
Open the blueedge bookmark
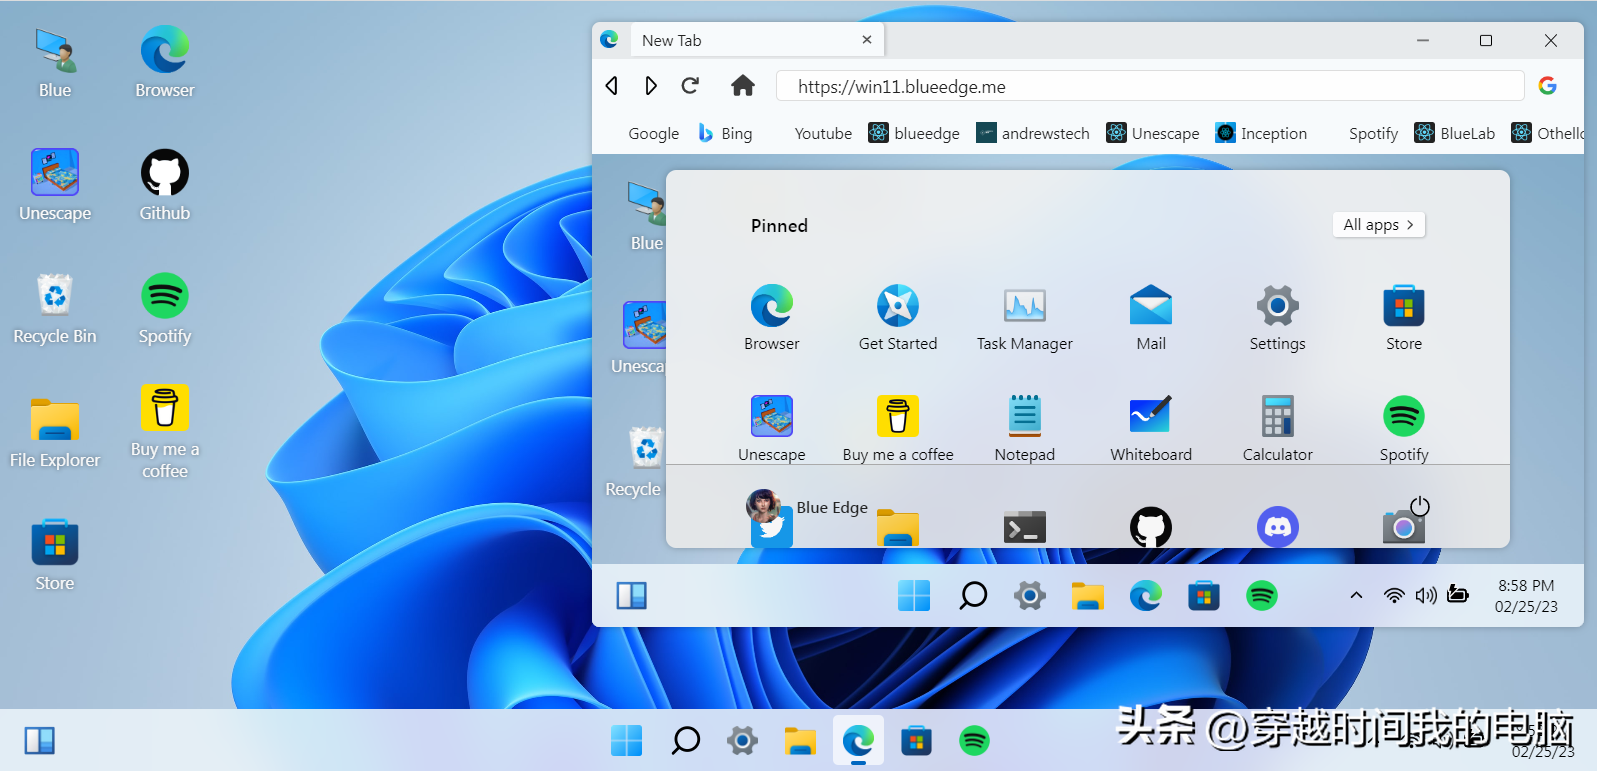point(914,134)
